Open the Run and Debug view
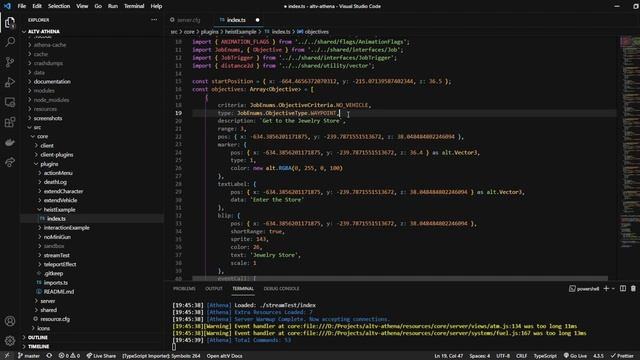This screenshot has width=640, height=360. (x=10, y=82)
